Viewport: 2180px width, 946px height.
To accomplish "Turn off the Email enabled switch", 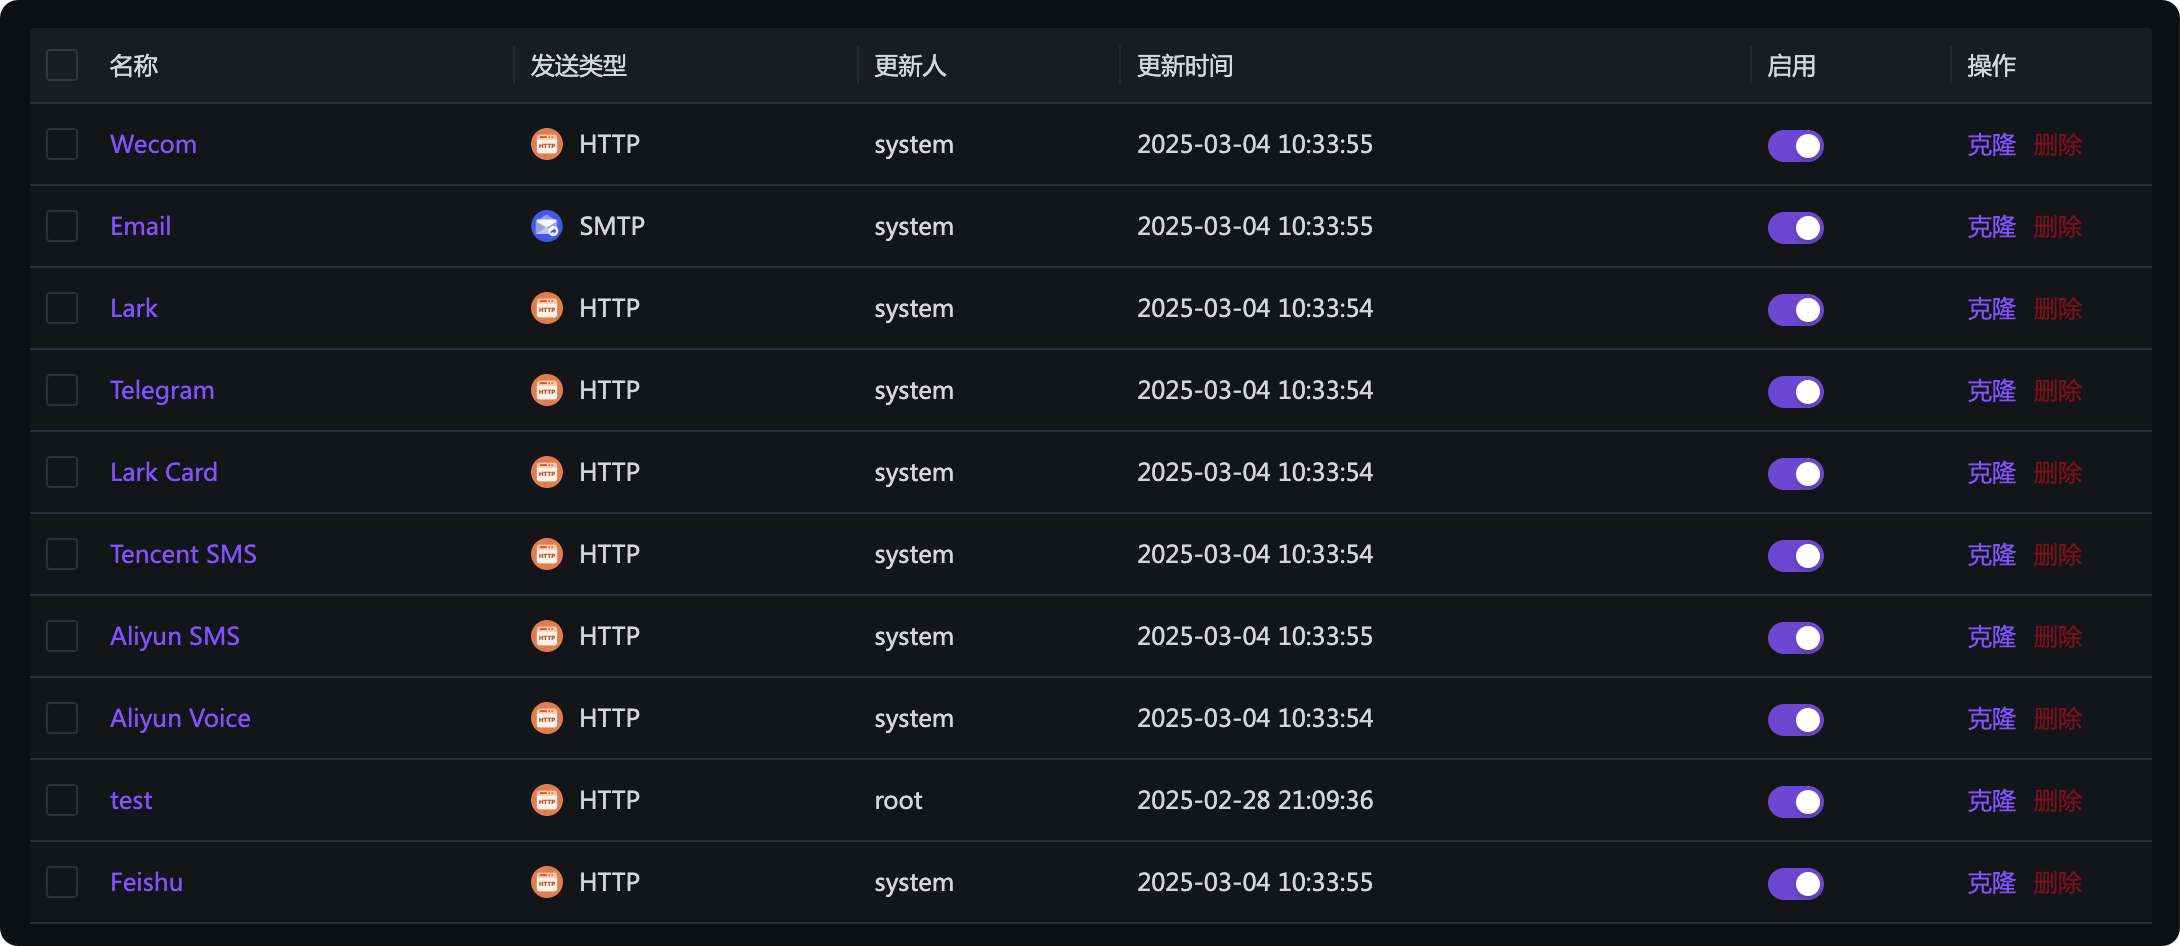I will [1795, 228].
